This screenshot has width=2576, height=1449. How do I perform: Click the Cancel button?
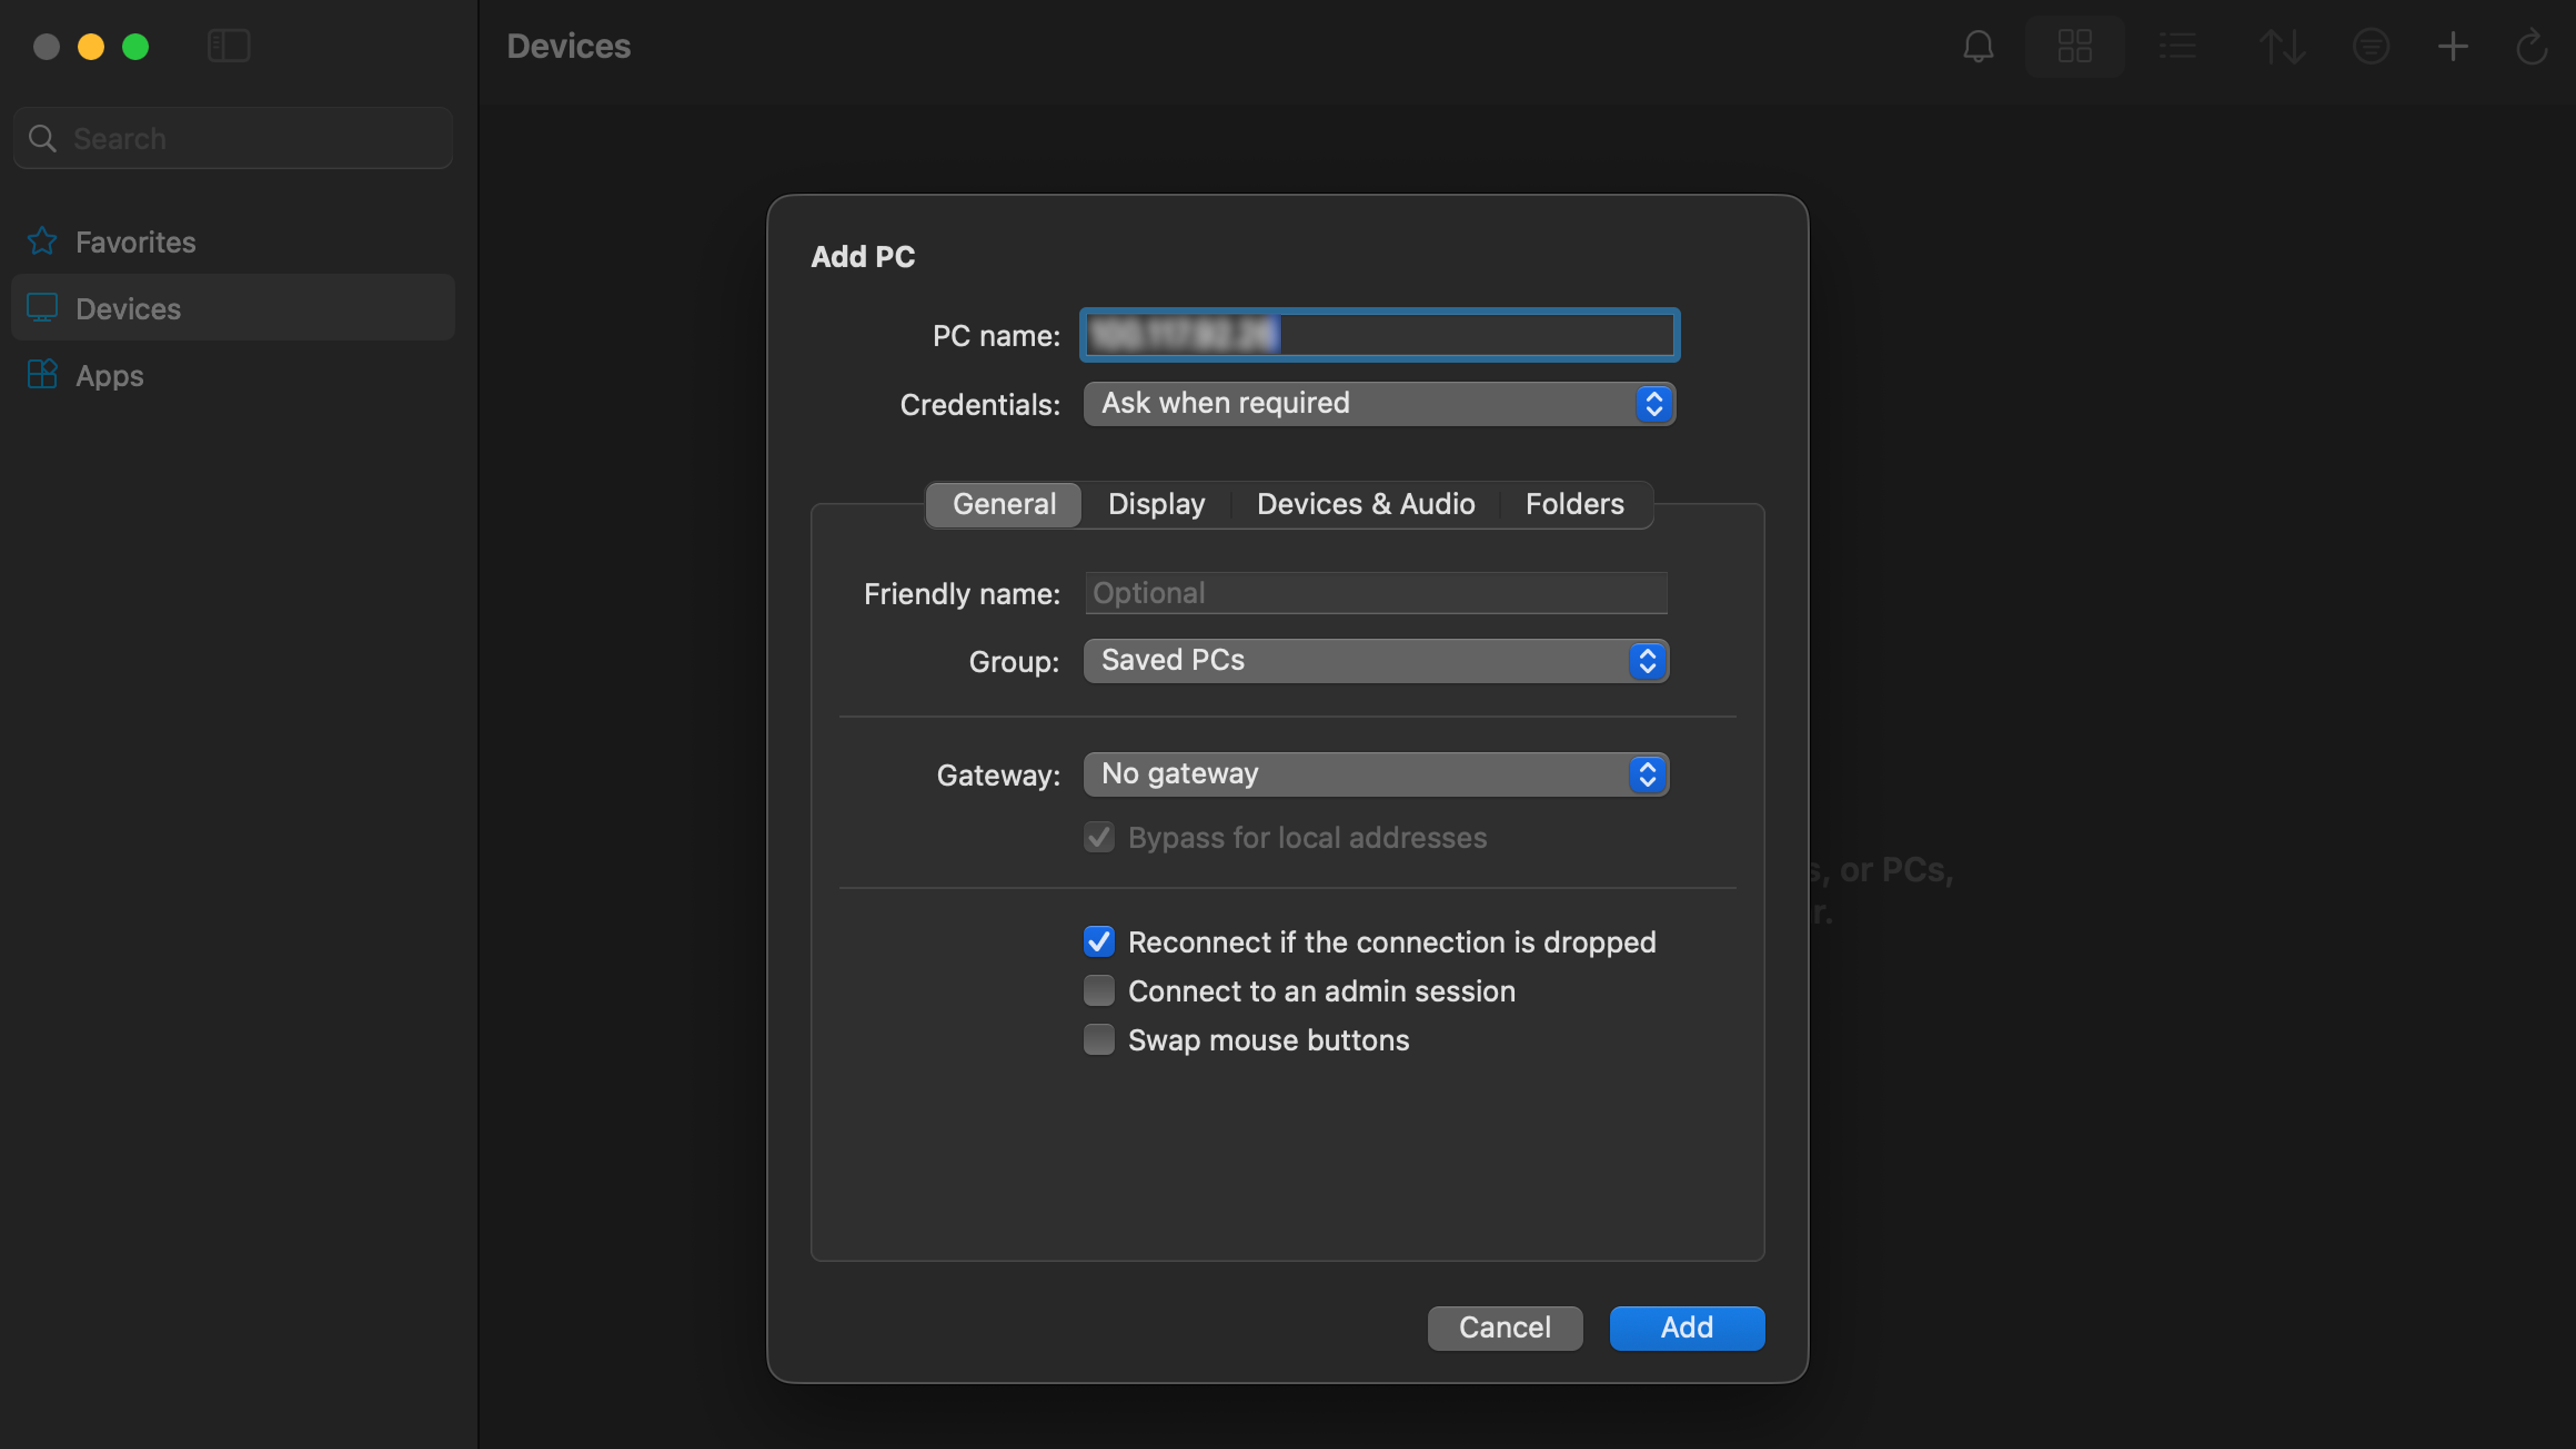click(x=1504, y=1327)
